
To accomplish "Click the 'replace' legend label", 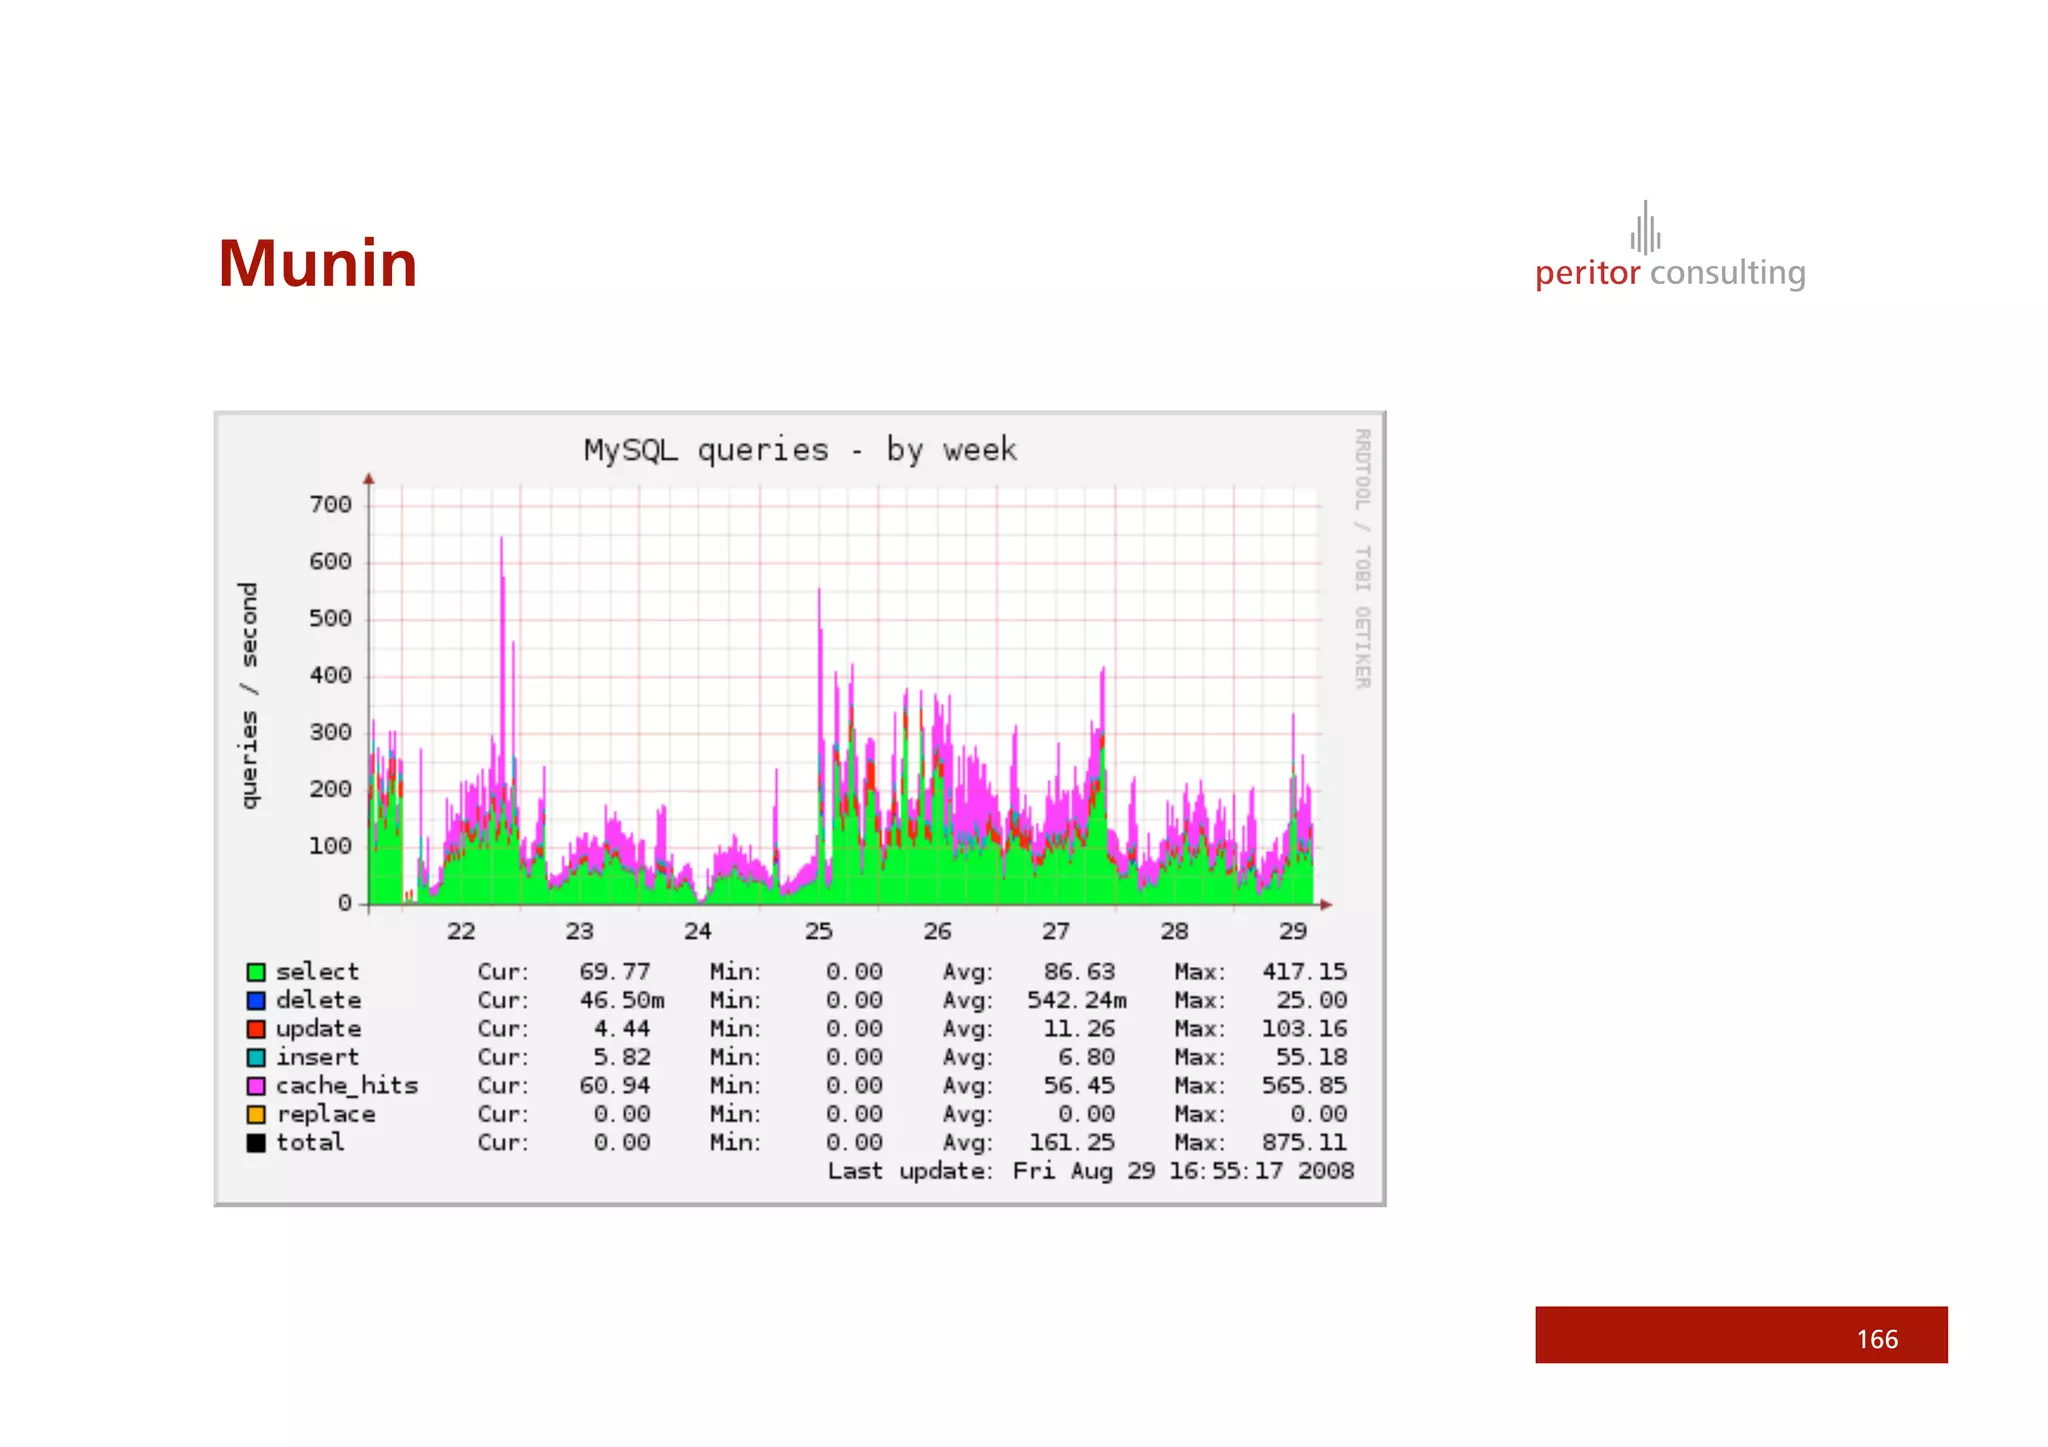I will pos(326,1114).
